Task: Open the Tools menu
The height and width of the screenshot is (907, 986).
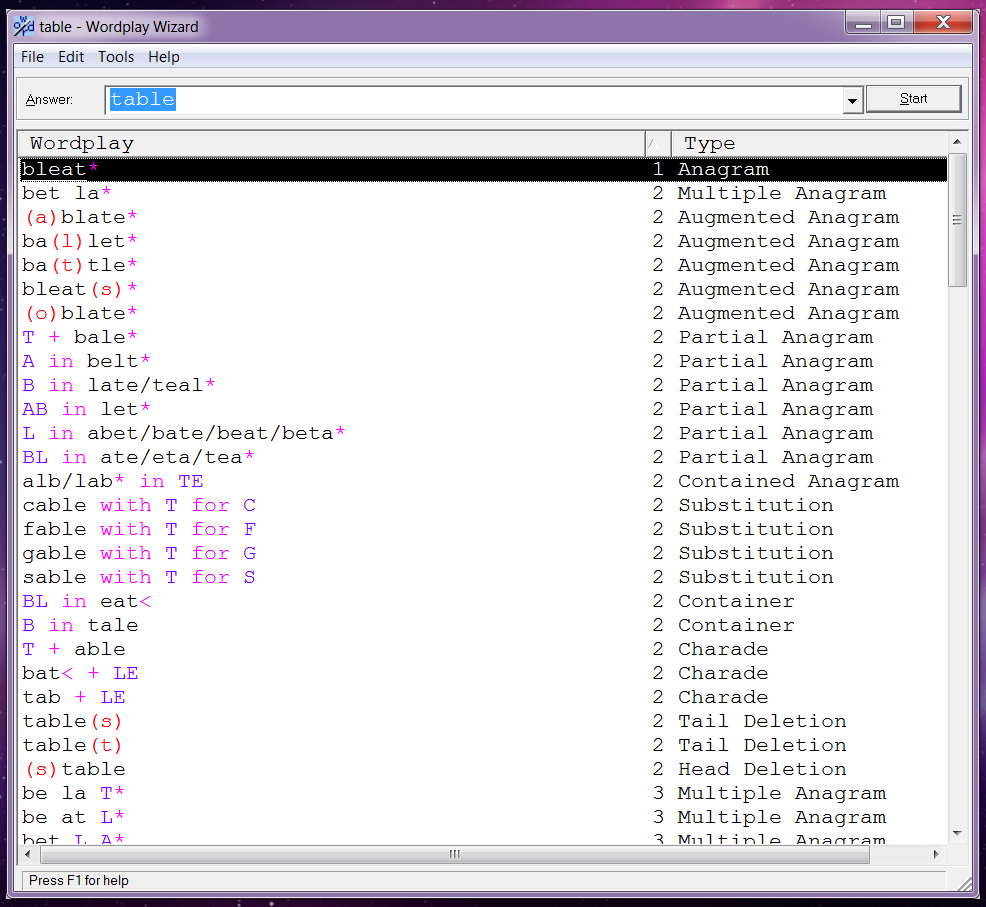Action: [116, 57]
